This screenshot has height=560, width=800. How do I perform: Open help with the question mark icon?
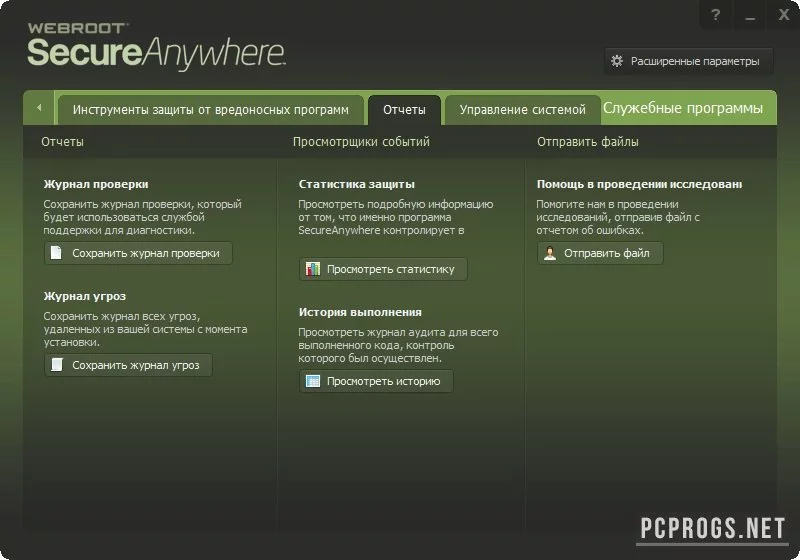pos(716,15)
